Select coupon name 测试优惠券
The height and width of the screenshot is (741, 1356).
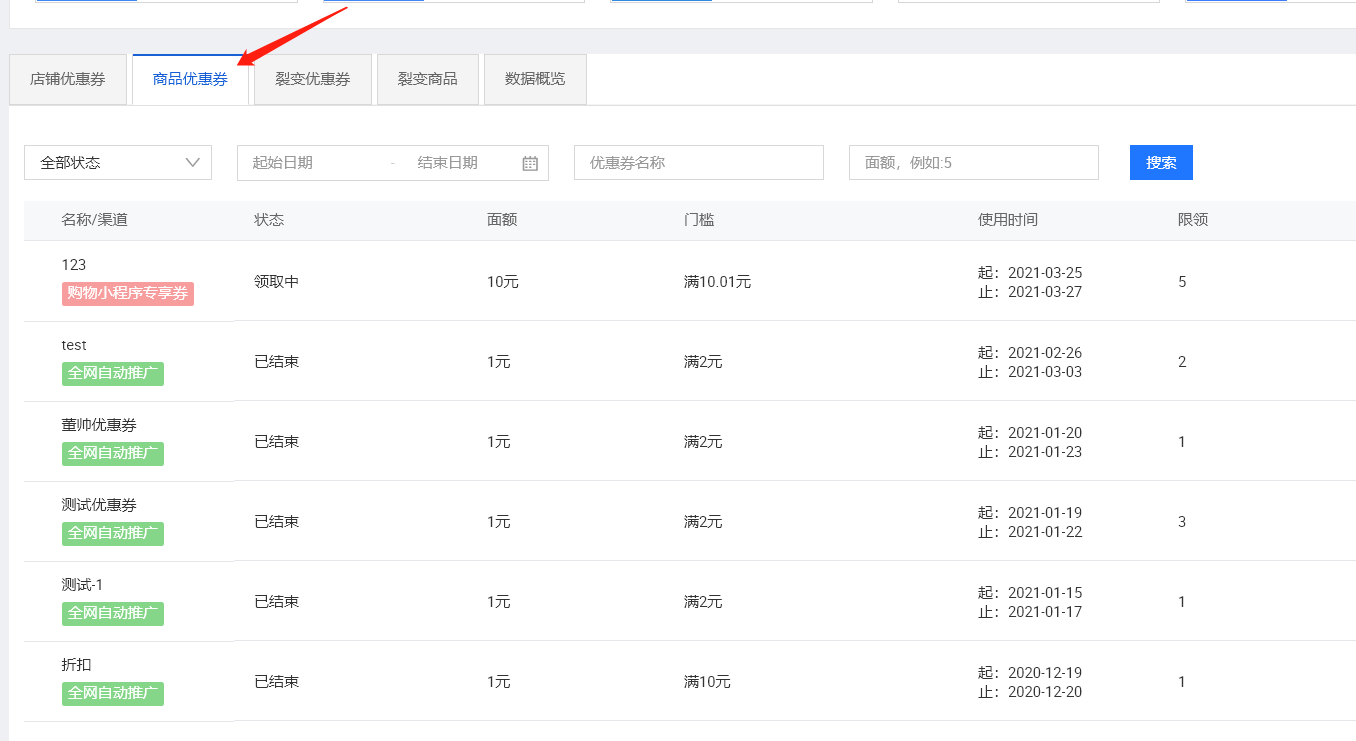click(x=99, y=505)
